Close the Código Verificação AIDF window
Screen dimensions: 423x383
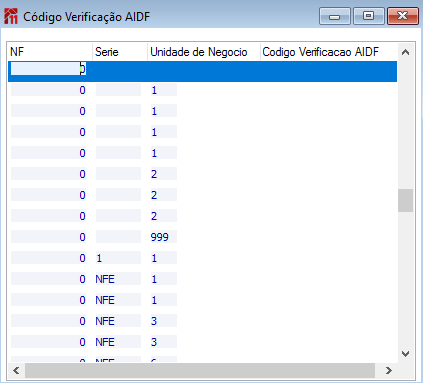click(x=403, y=16)
